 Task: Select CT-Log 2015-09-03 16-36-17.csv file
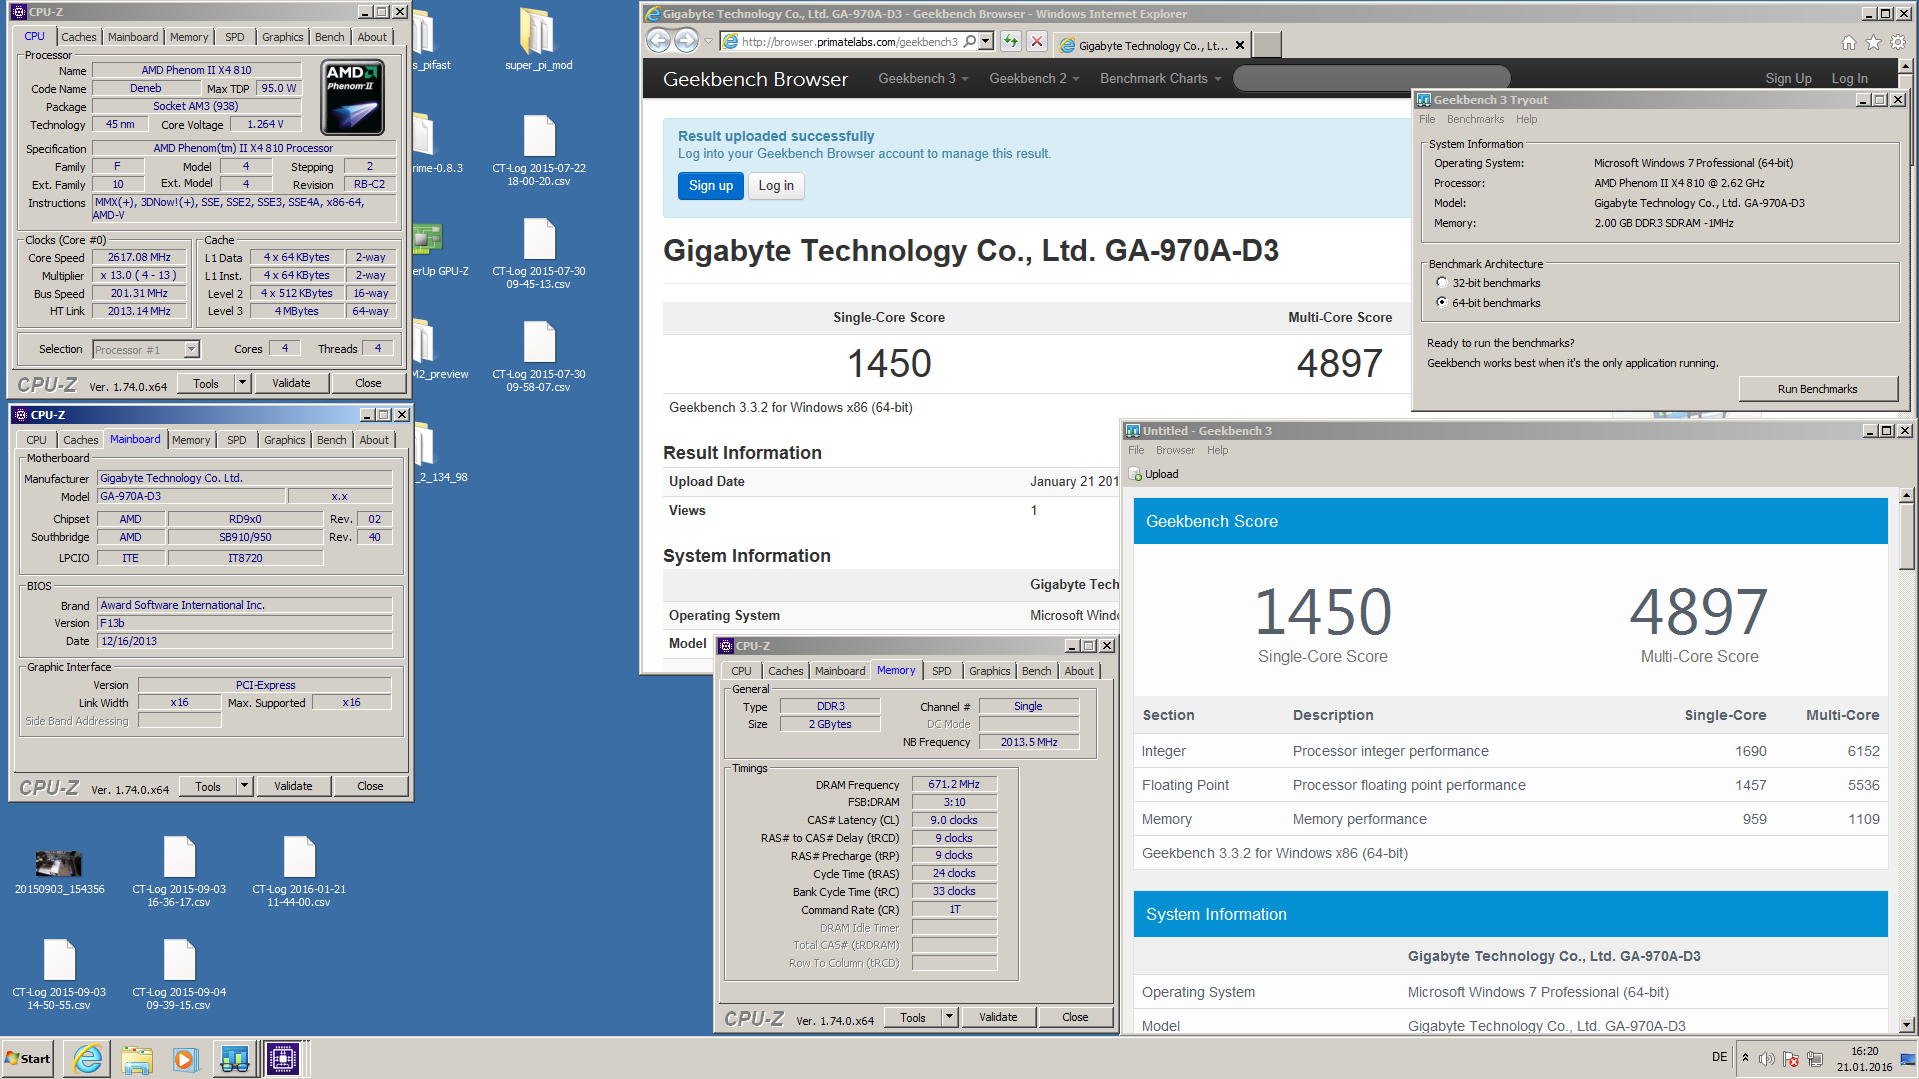(179, 871)
